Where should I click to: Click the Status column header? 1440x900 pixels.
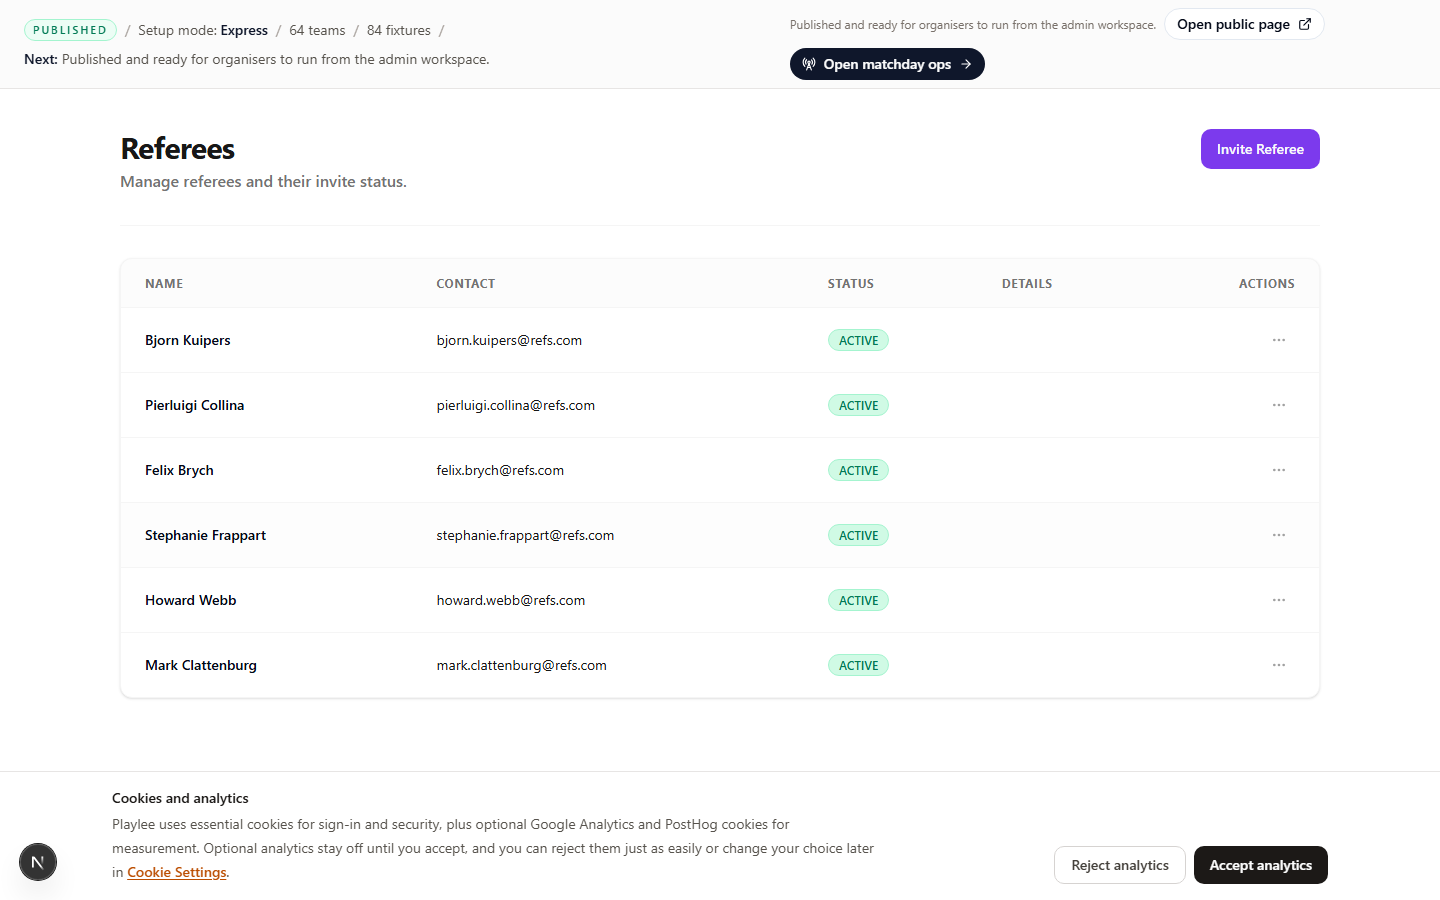point(850,284)
